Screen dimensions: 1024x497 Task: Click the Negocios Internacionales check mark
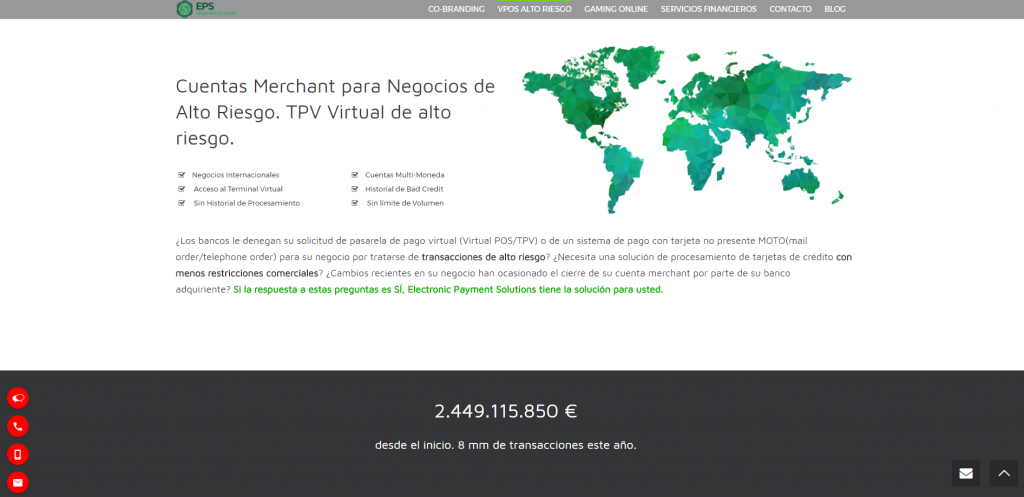coord(182,174)
